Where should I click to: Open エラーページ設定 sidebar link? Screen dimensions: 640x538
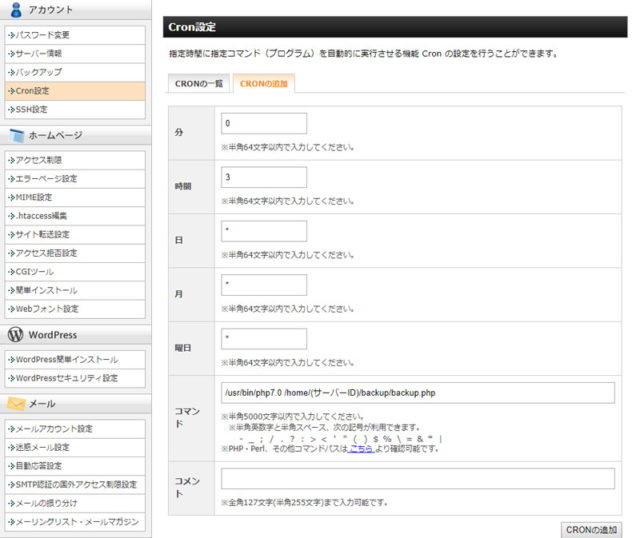[75, 179]
